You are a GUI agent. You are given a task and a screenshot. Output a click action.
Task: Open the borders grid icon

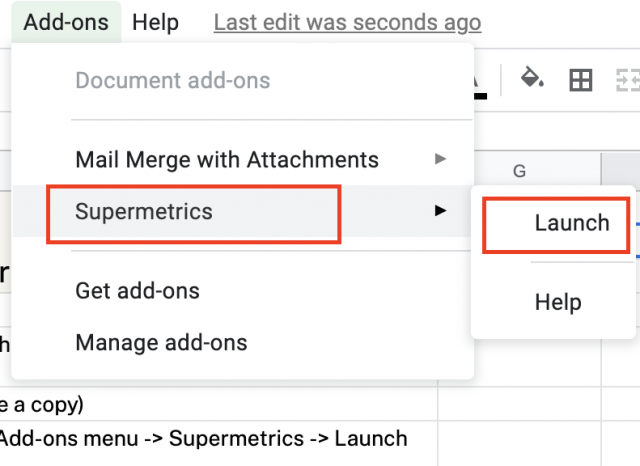click(x=580, y=80)
